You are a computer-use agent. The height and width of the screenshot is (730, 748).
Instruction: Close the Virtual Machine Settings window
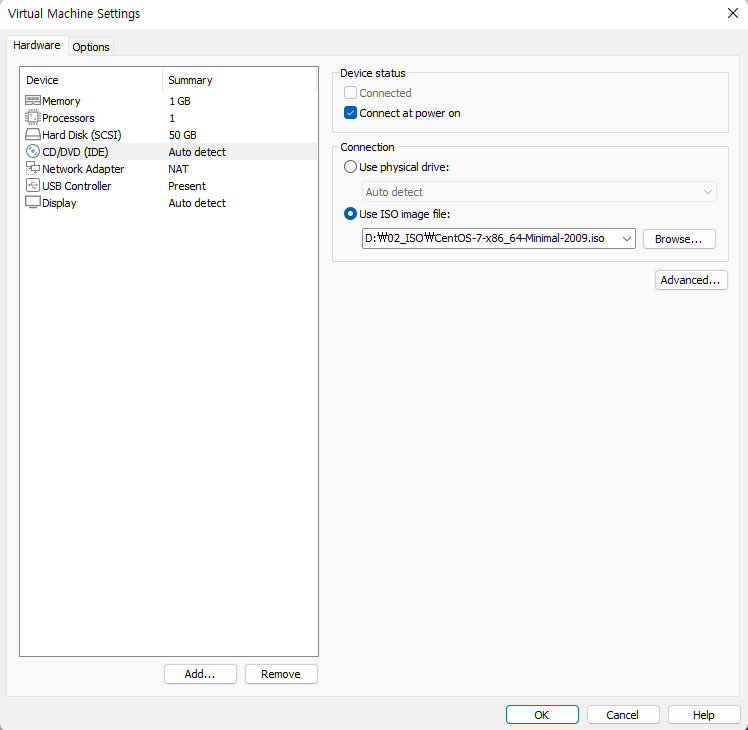point(733,13)
